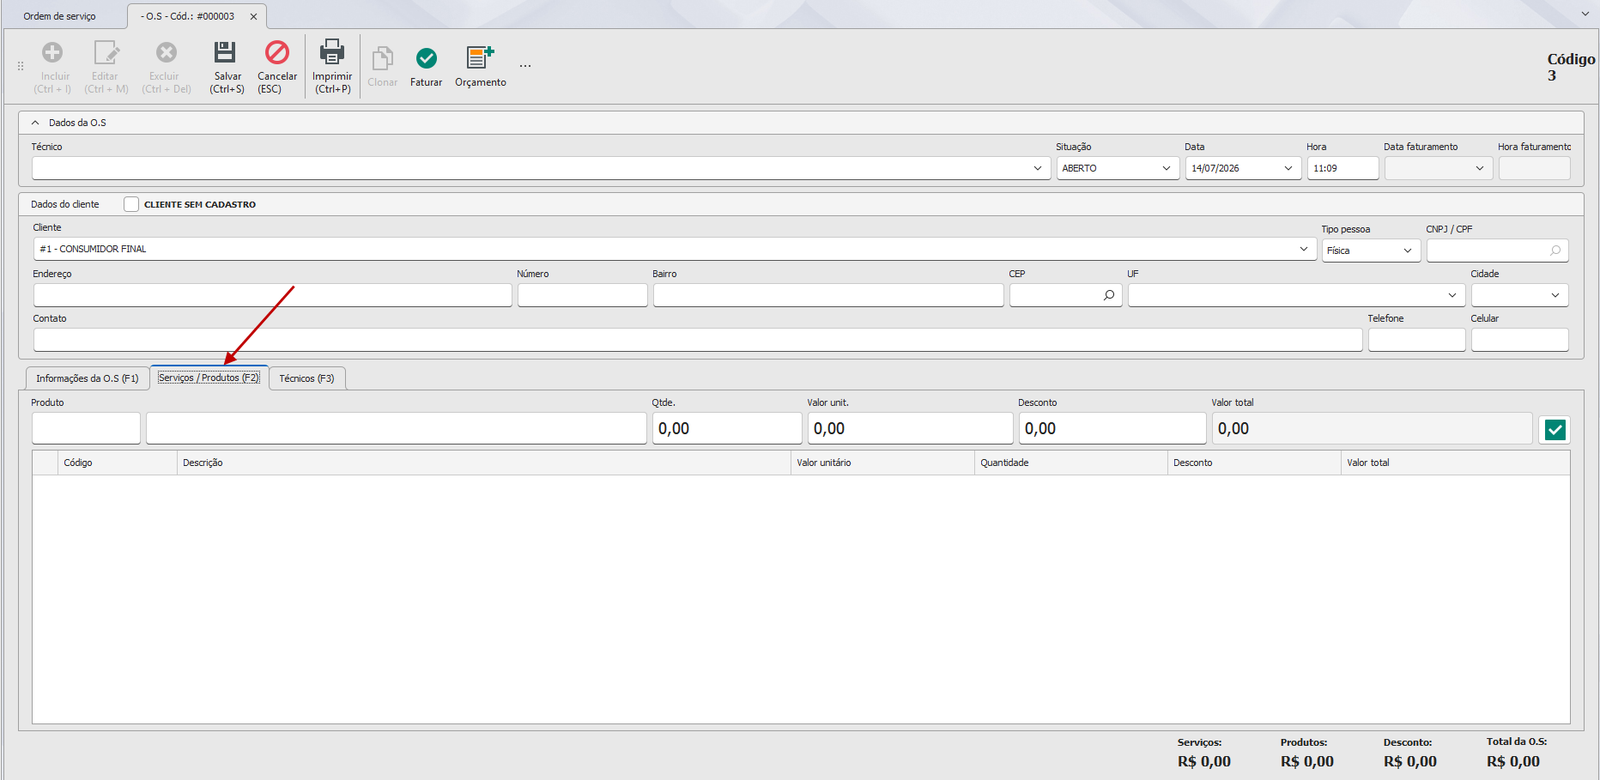This screenshot has height=780, width=1600.
Task: Open the tab list chevron at top right
Action: pos(1585,14)
